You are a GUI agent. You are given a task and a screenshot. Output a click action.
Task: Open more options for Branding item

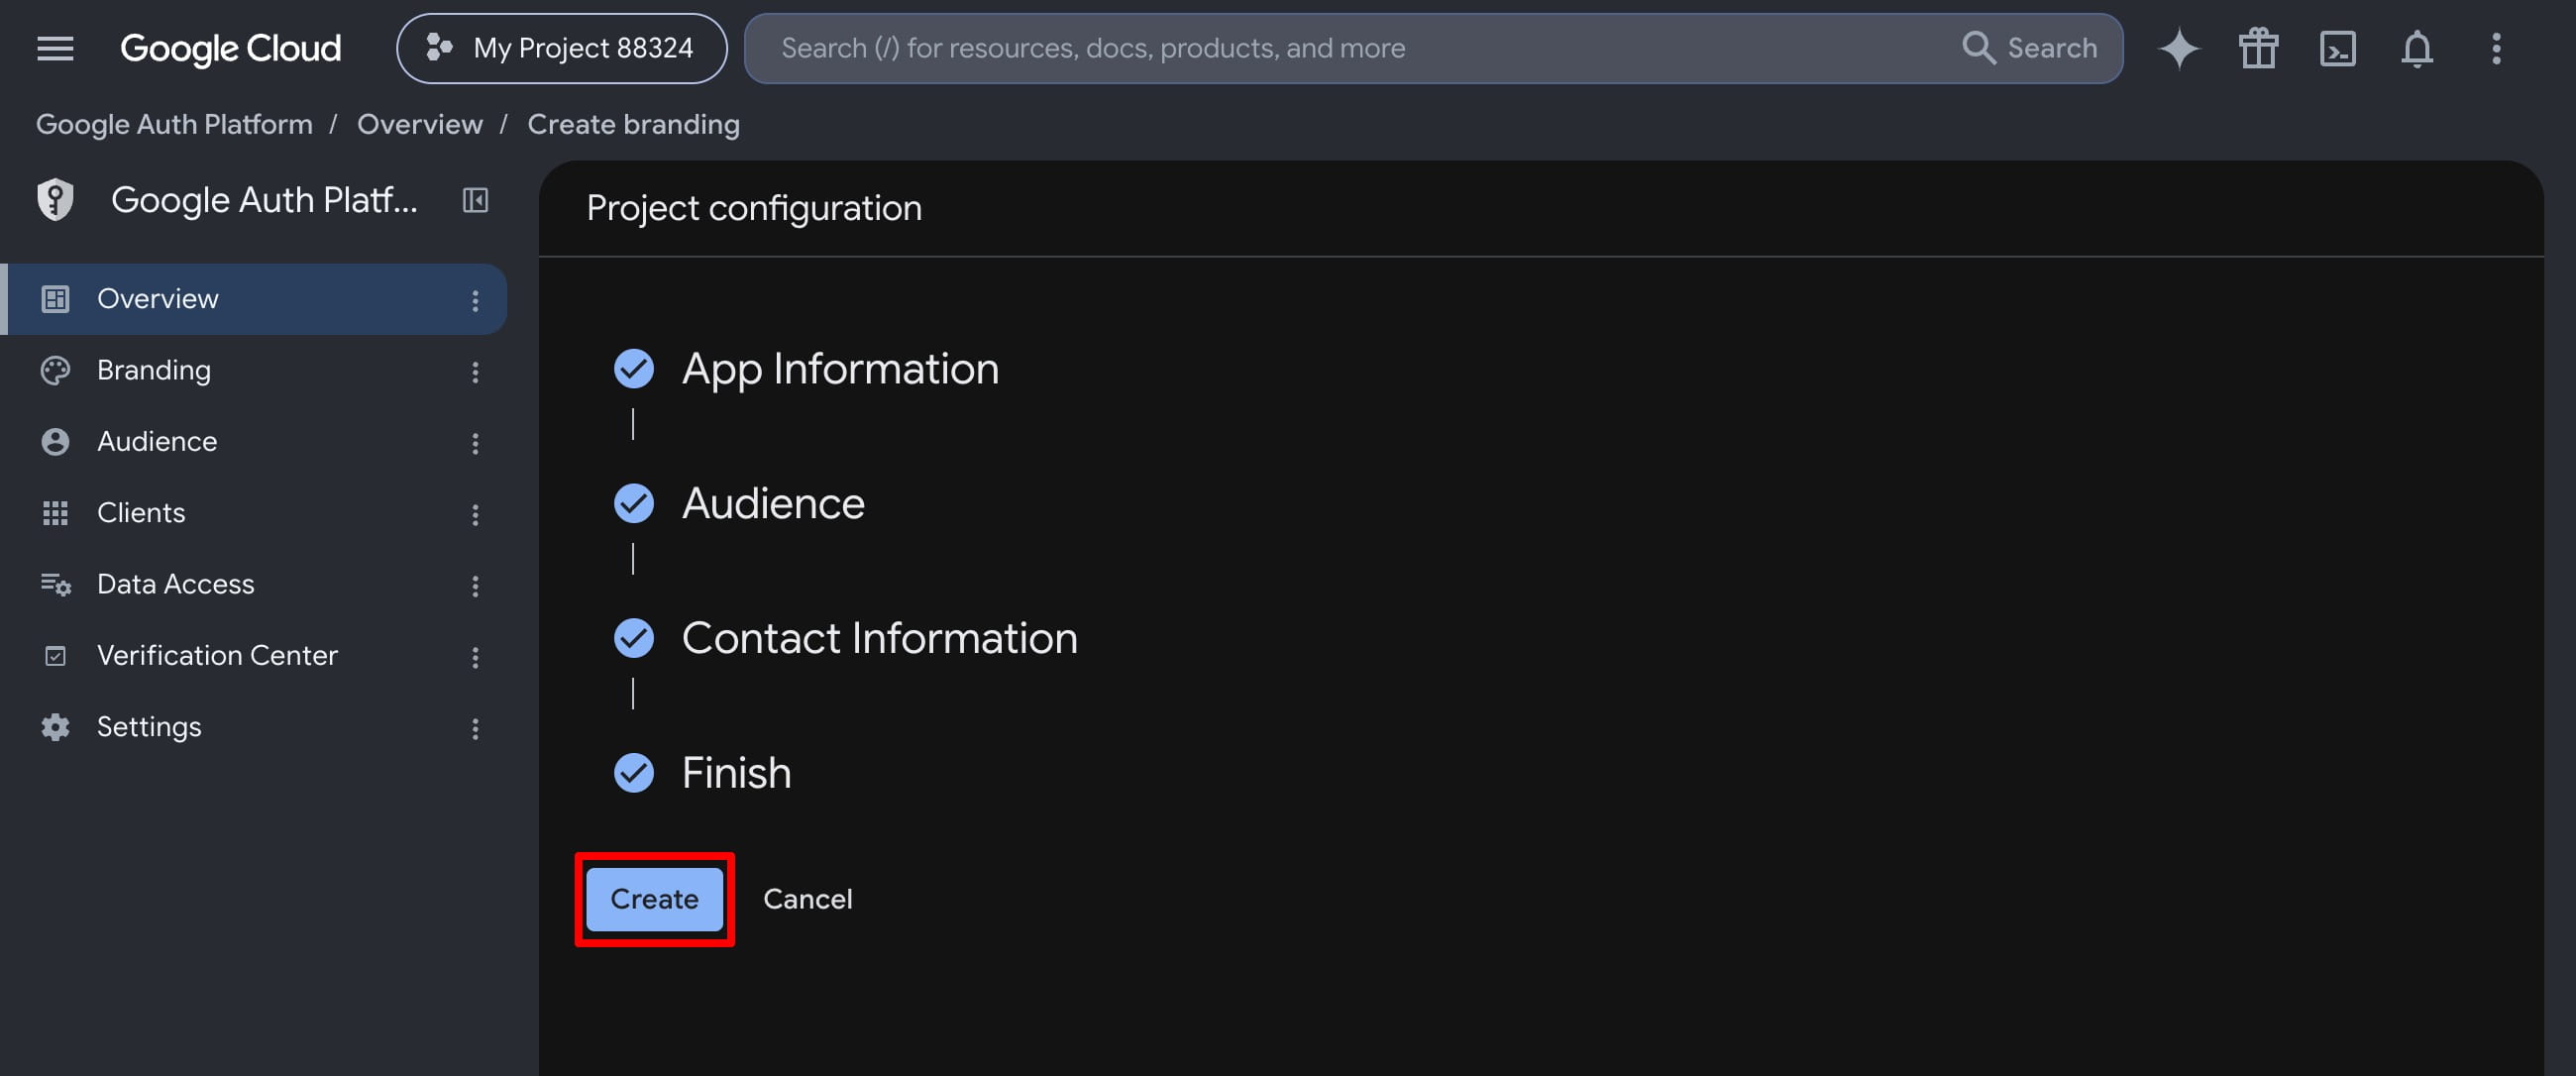475,372
